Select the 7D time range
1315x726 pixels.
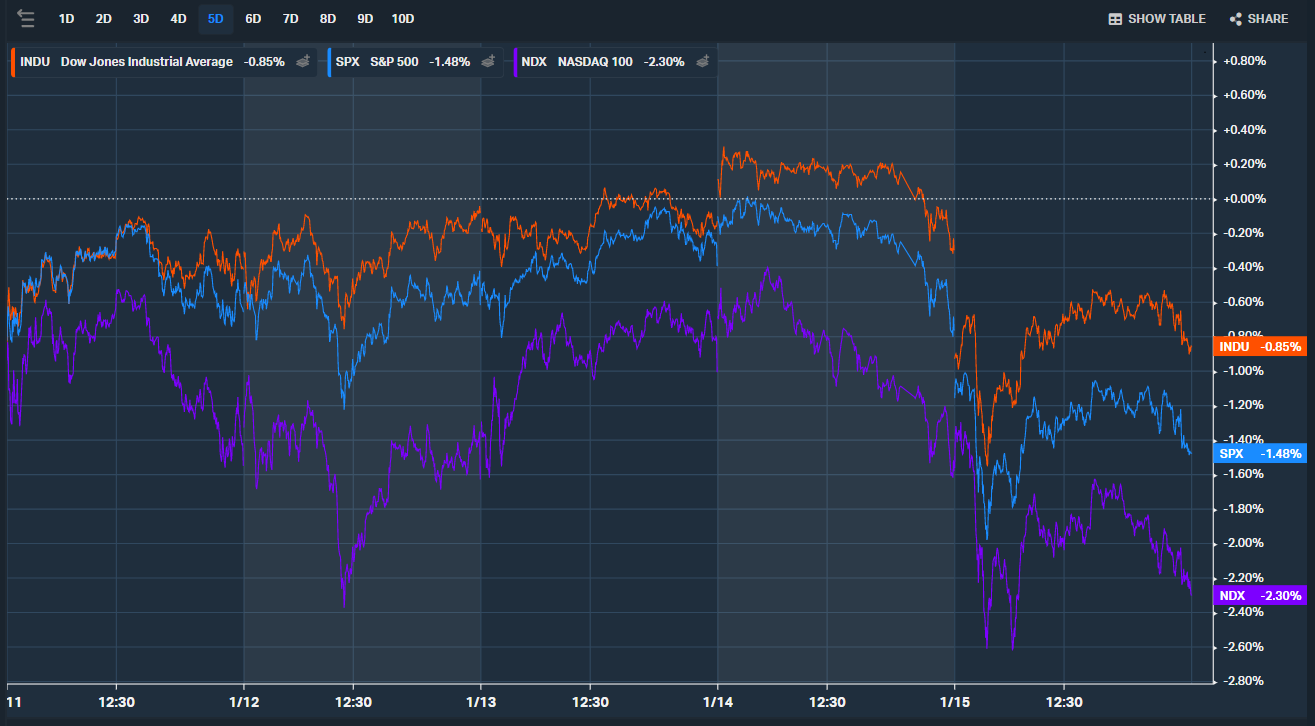tap(290, 19)
